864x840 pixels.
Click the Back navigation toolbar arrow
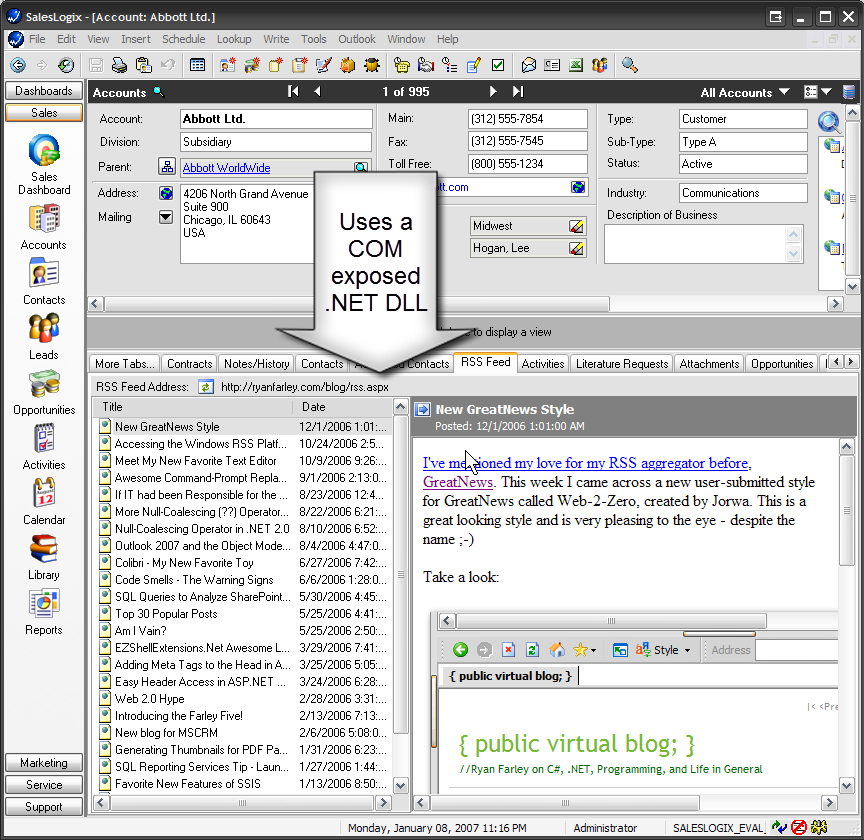click(18, 65)
